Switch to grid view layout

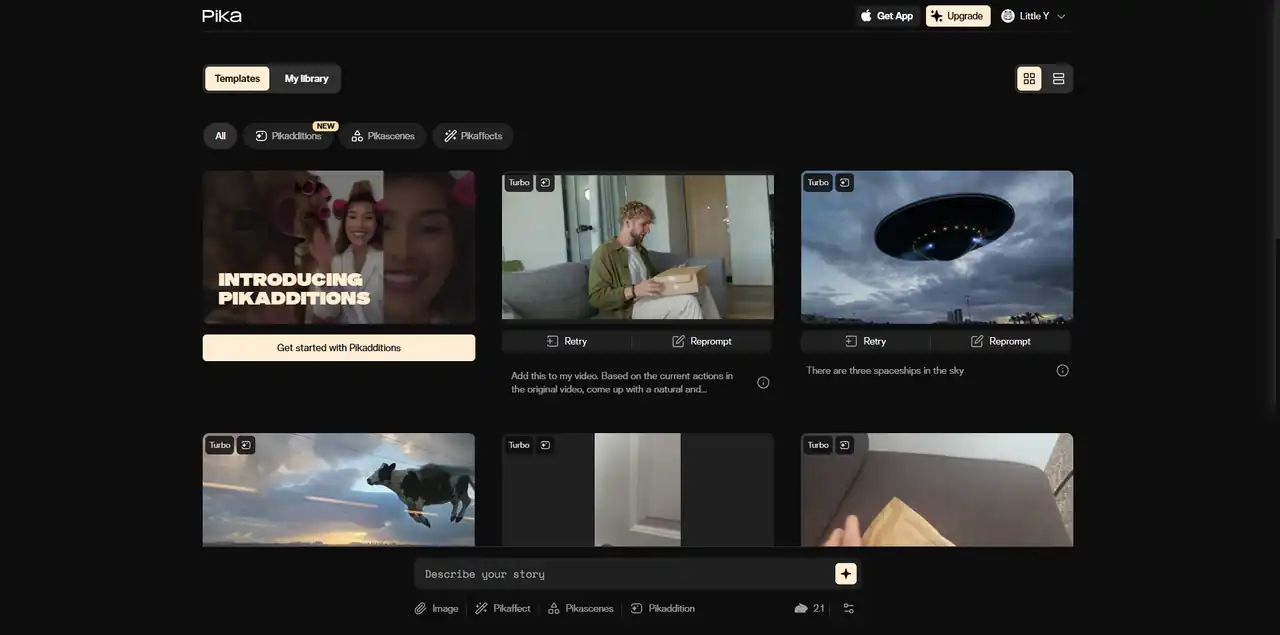point(1029,79)
